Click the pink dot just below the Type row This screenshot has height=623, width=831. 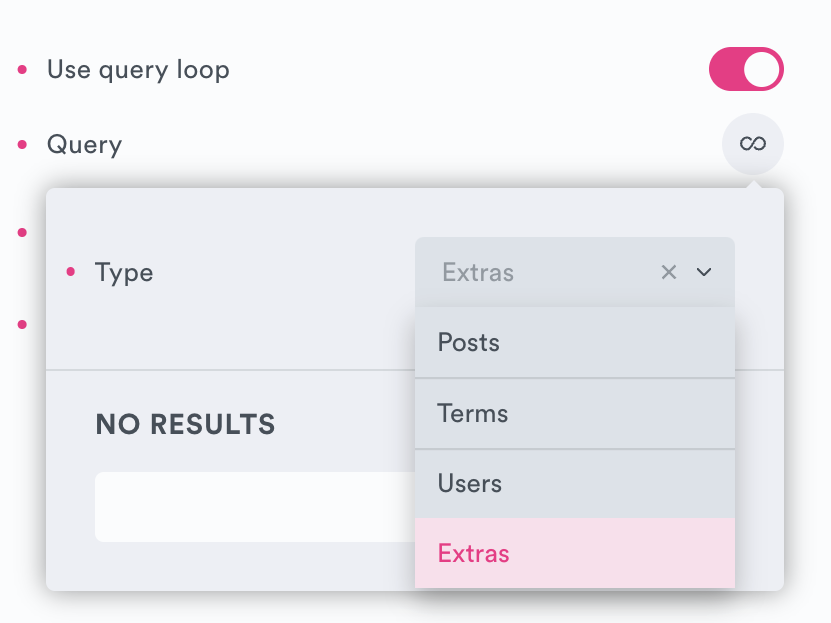(22, 323)
